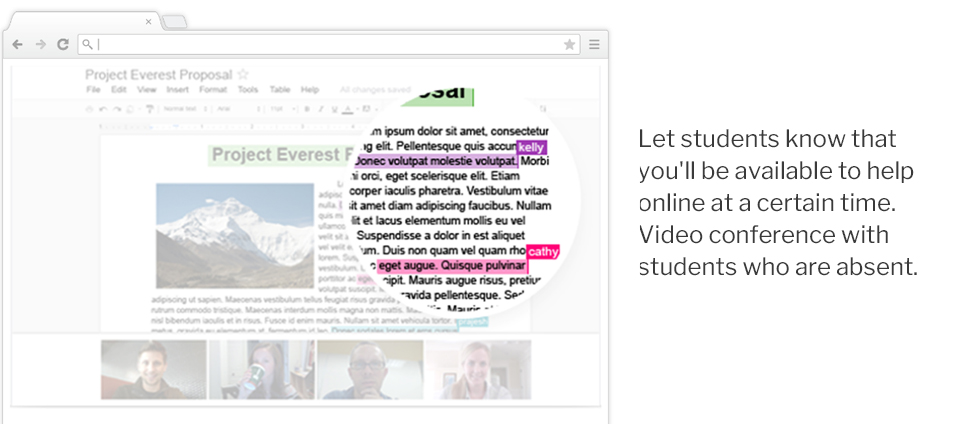The height and width of the screenshot is (424, 953).
Task: Star the Project Everest Proposal document
Action: 243,75
